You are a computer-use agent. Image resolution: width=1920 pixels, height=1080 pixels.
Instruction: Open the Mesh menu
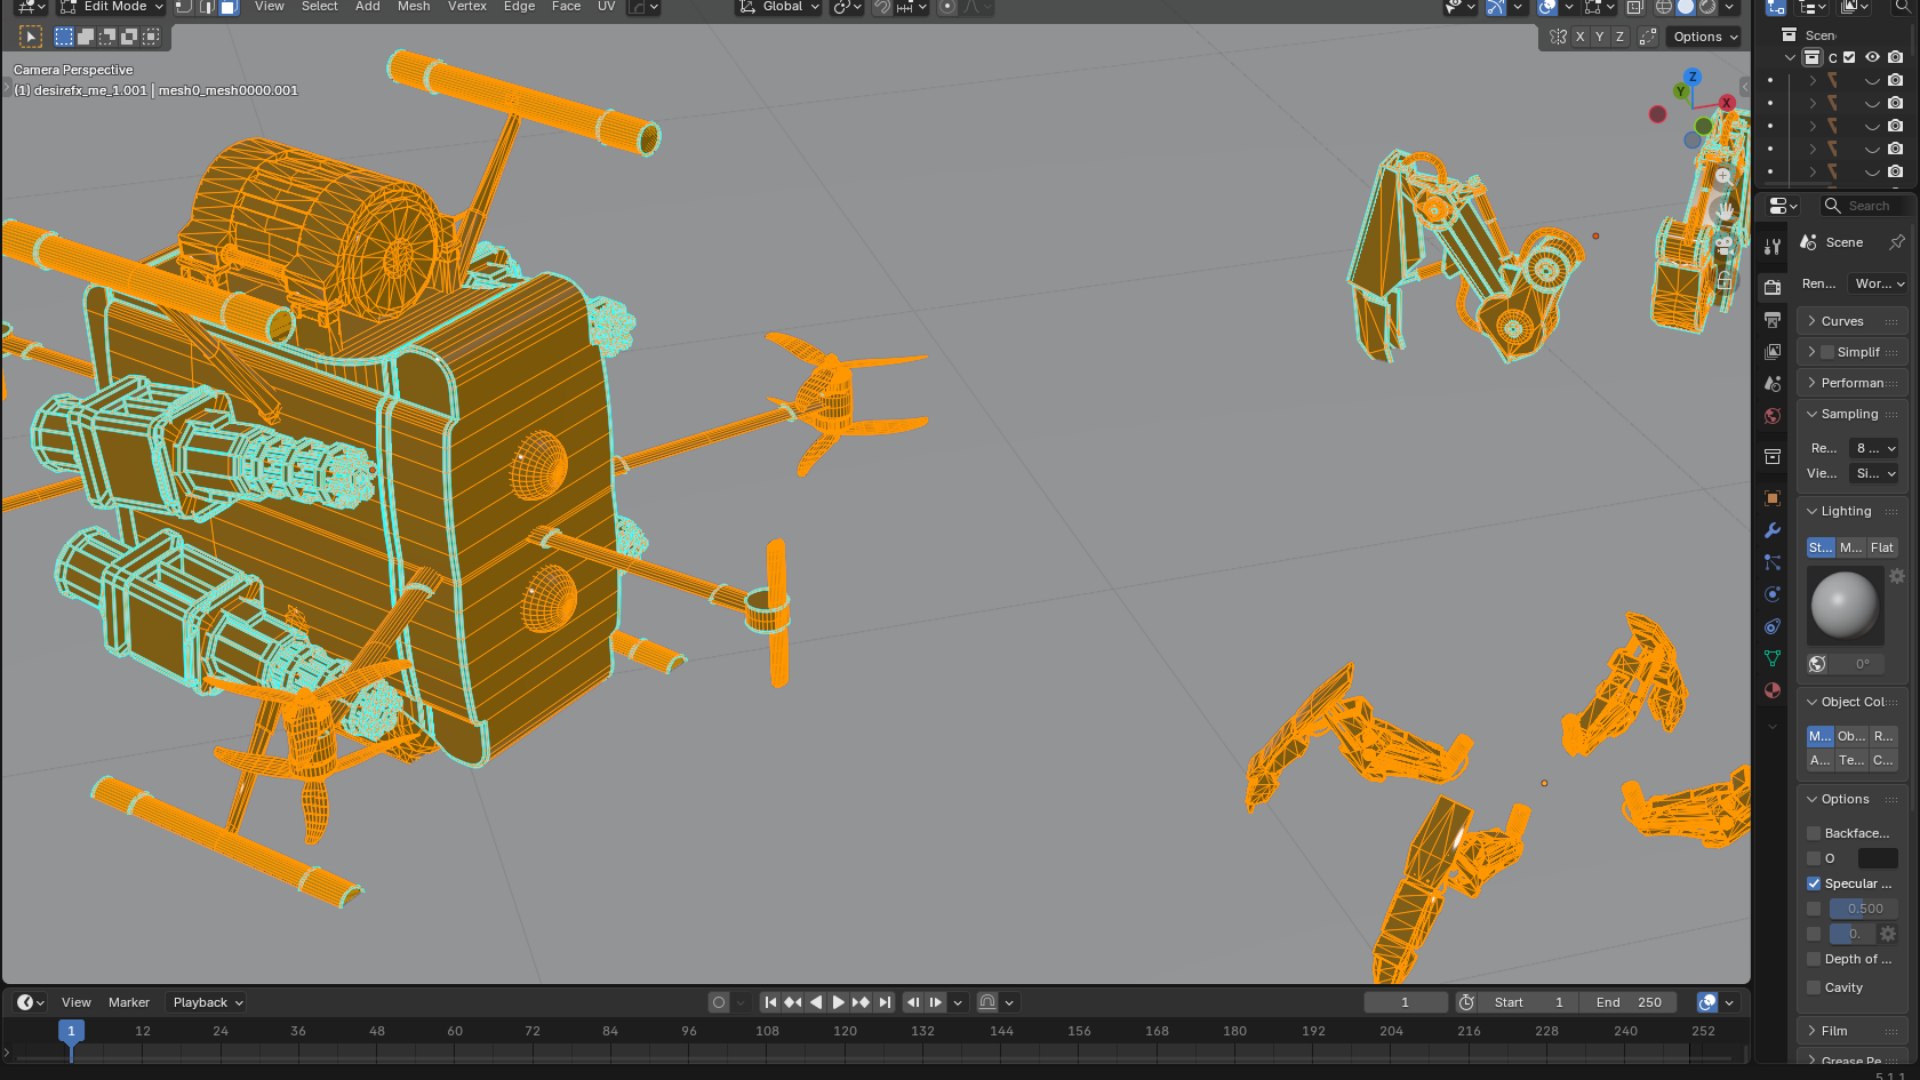(x=413, y=7)
